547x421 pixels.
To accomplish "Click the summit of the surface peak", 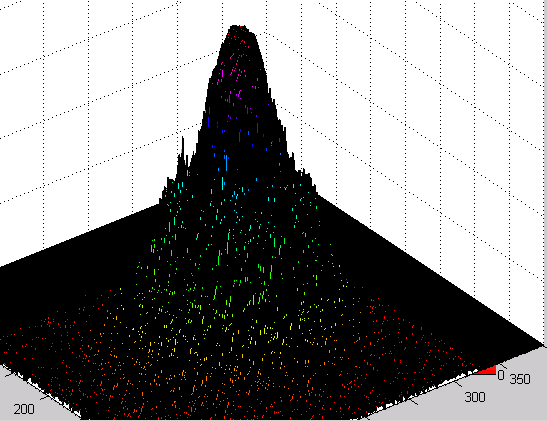I will (239, 27).
